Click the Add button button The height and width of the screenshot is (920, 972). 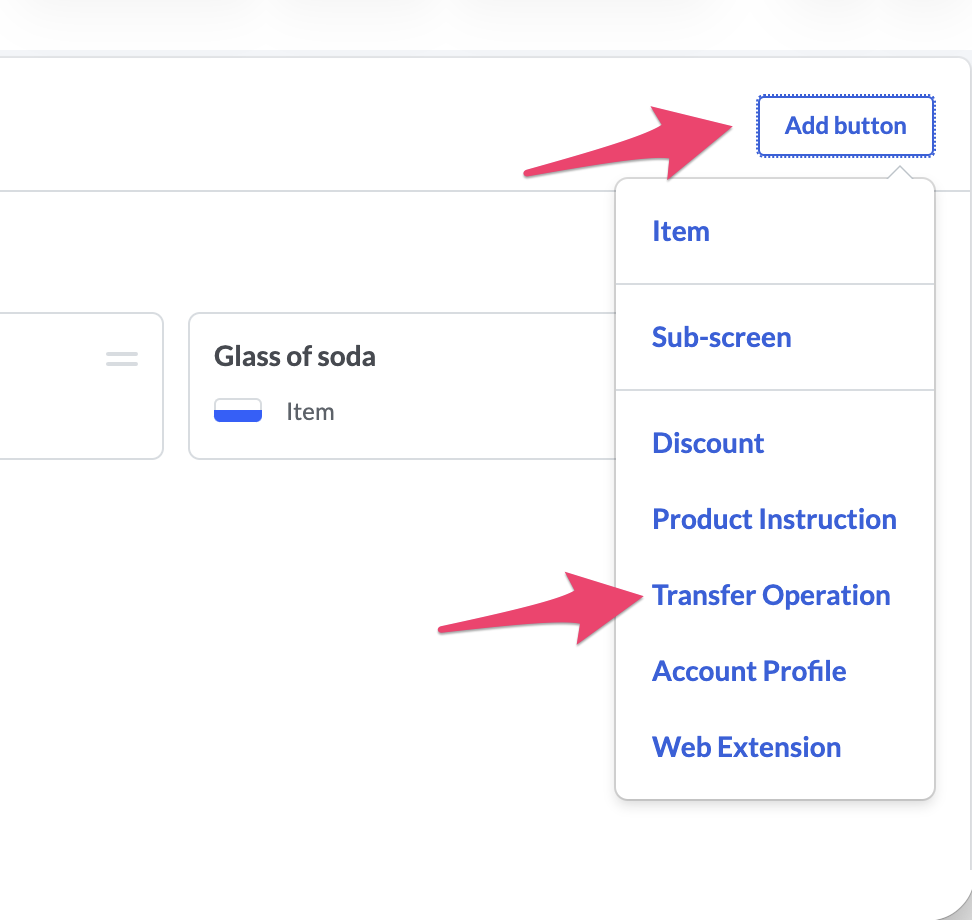tap(845, 126)
